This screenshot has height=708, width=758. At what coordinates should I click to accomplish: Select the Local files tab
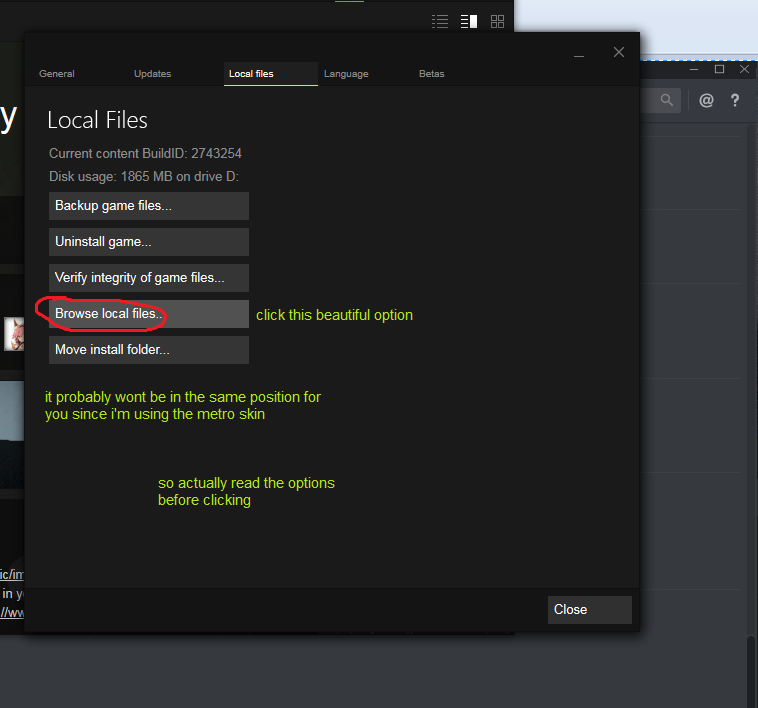pyautogui.click(x=271, y=74)
